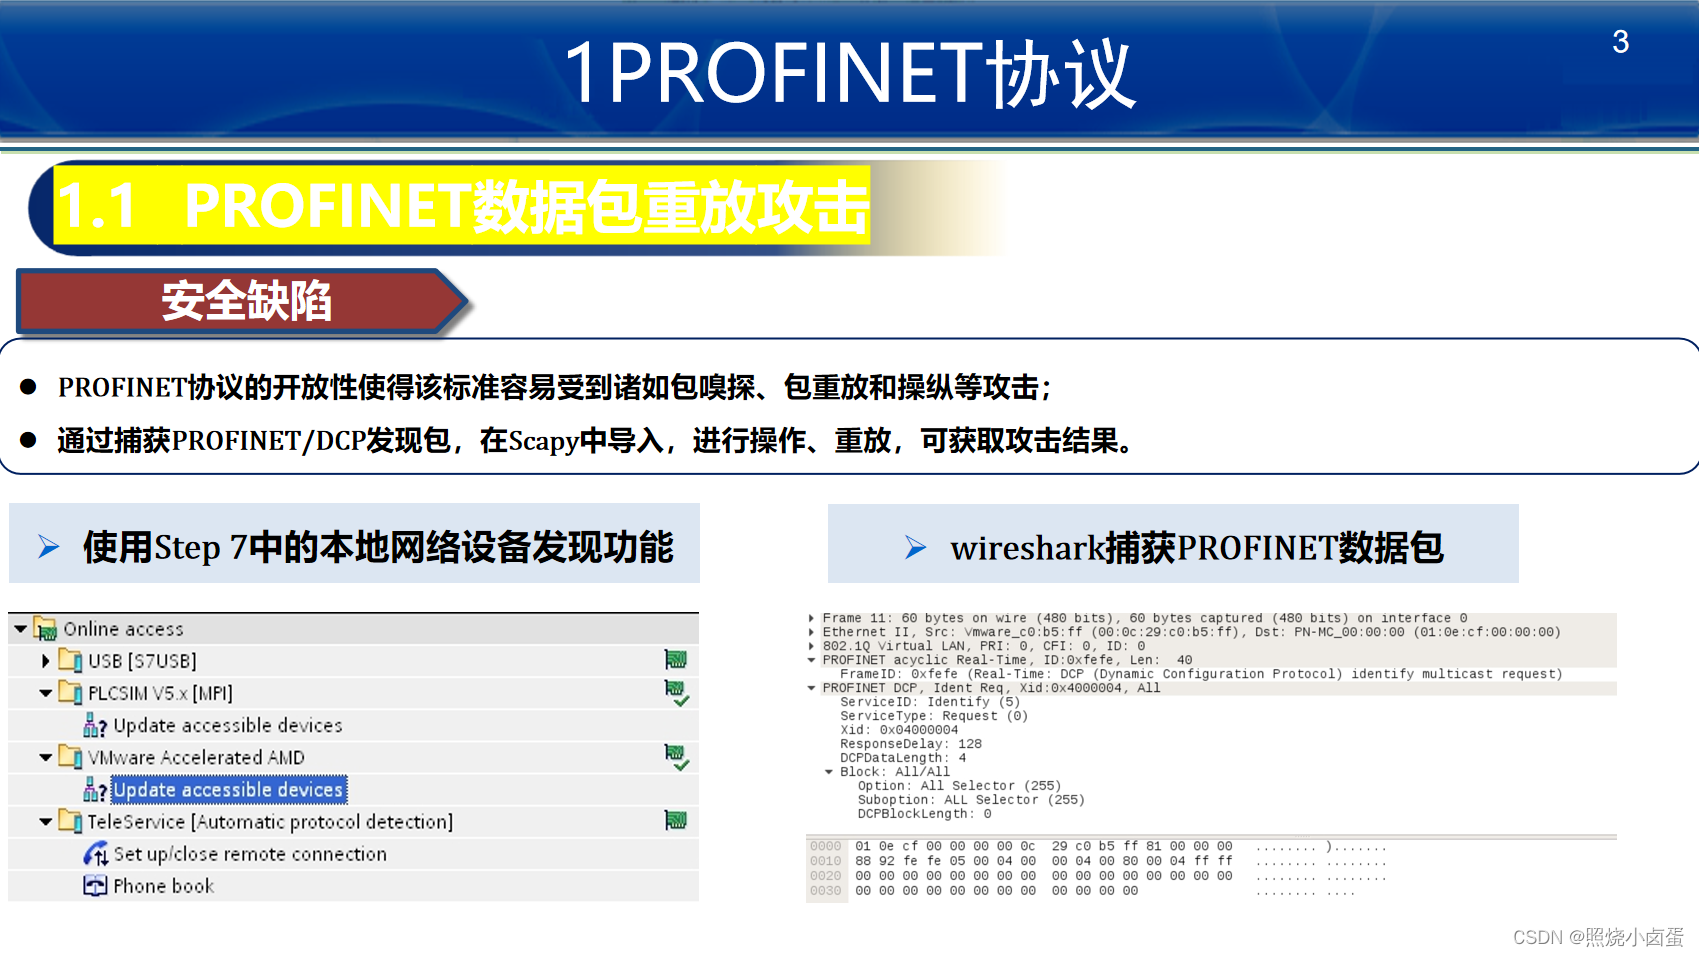Expand the 802.1Q Virtual LAN row
This screenshot has height=957, width=1699.
811,646
